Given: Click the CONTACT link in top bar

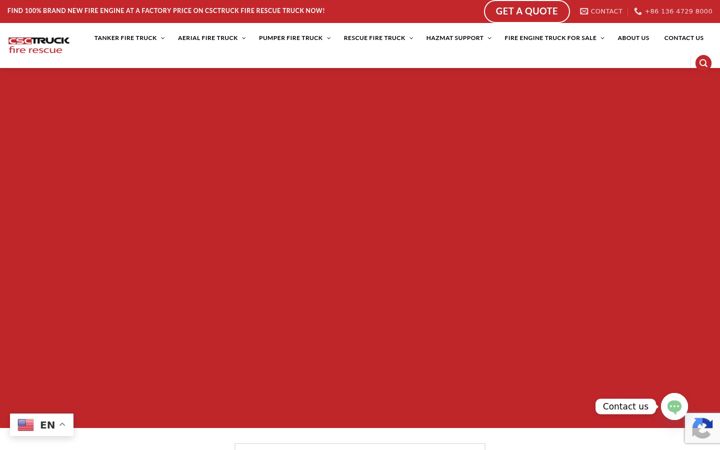Looking at the screenshot, I should (606, 11).
